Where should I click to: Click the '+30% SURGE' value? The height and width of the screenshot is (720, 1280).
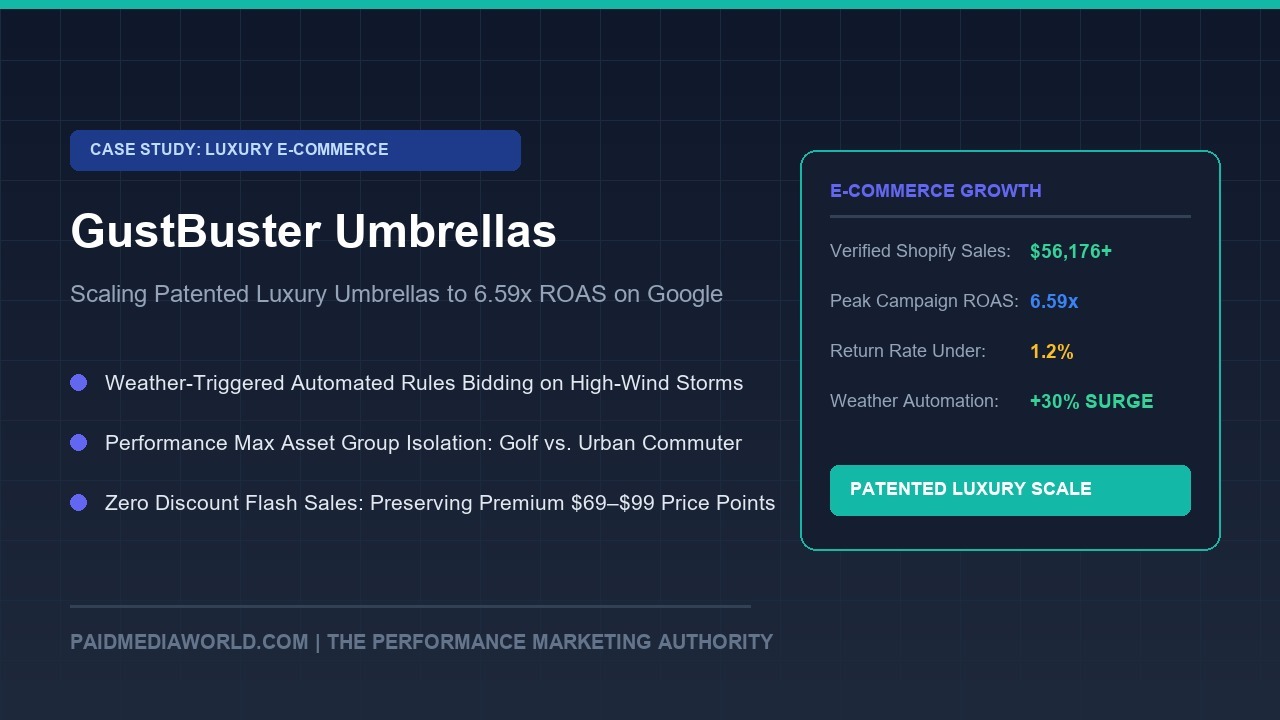point(1092,401)
